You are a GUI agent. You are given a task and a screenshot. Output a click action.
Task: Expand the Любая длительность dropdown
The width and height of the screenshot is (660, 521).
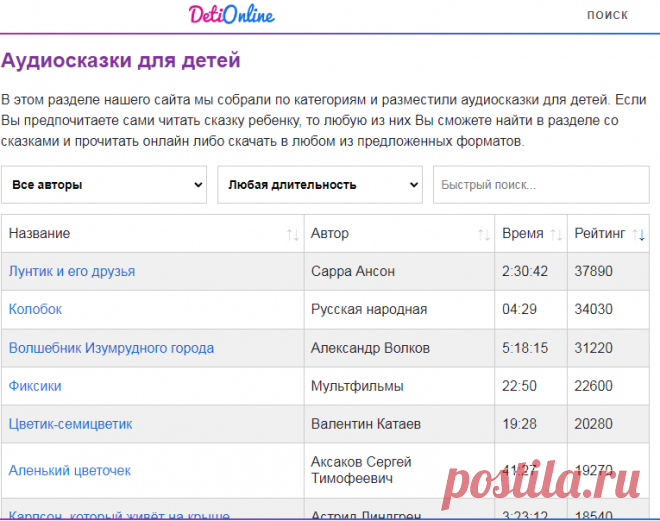click(320, 185)
